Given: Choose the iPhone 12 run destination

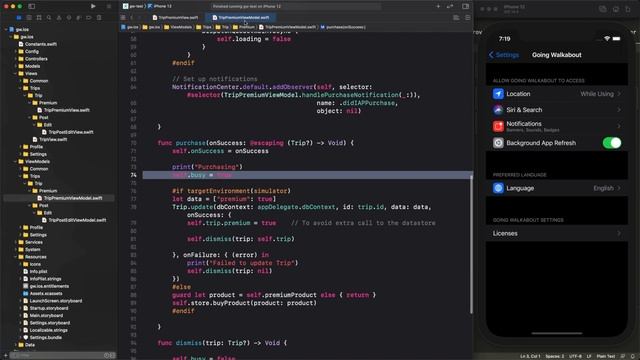Looking at the screenshot, I should point(160,6).
